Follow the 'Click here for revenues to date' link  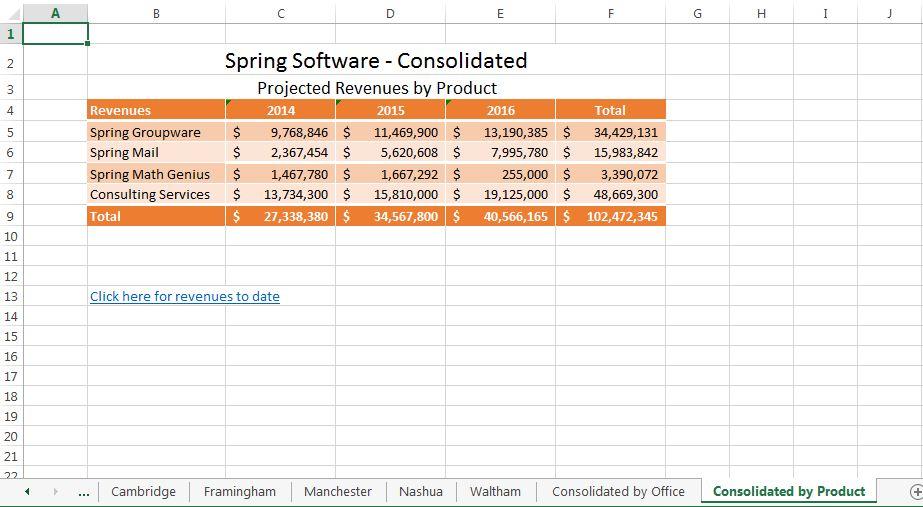click(x=185, y=296)
